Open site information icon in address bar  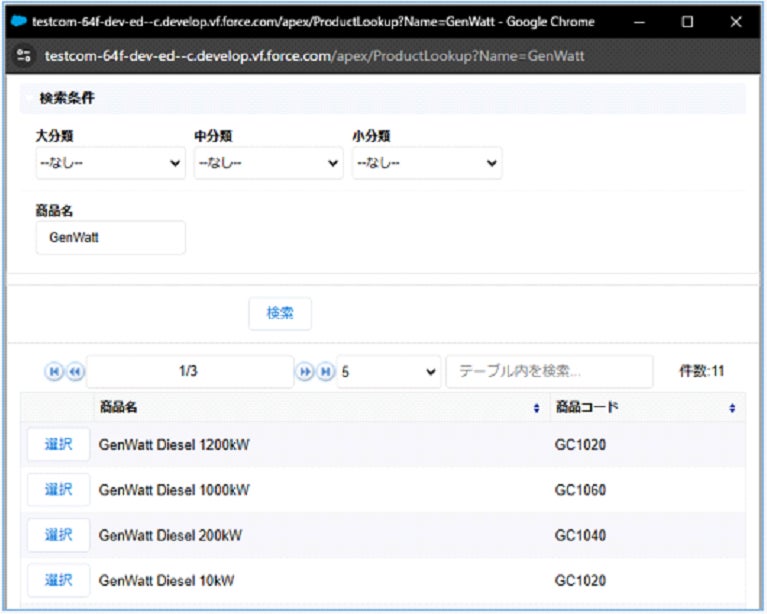click(x=24, y=56)
